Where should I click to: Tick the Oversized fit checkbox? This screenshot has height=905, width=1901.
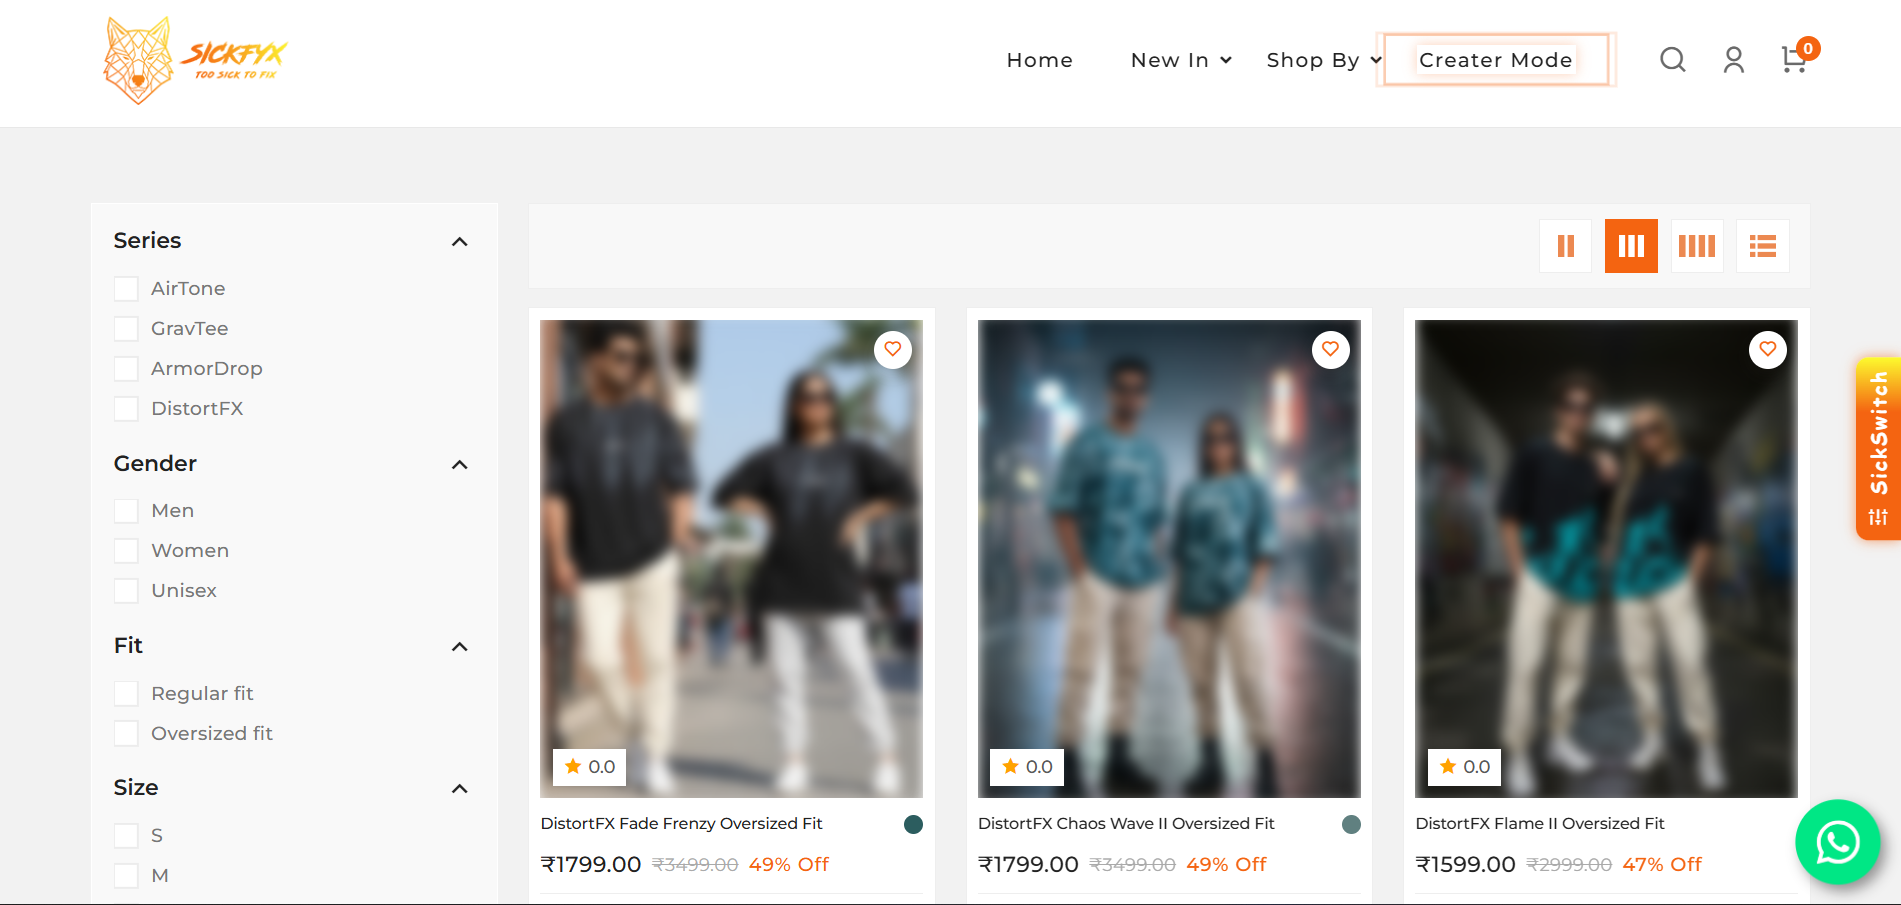coord(126,734)
